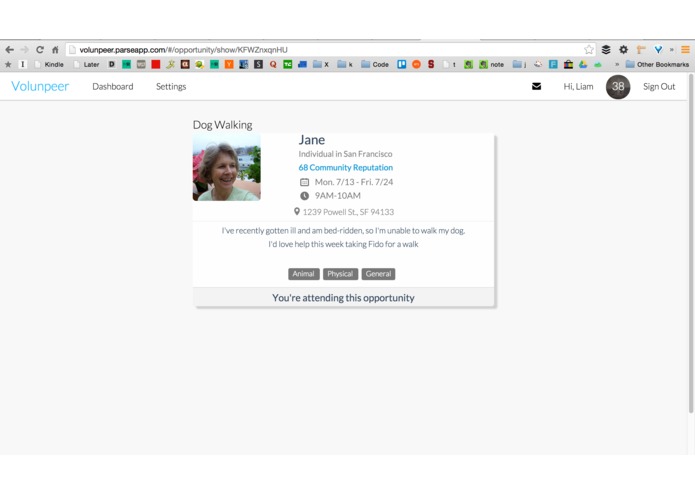Click You're attending this opportunity banner

point(344,298)
